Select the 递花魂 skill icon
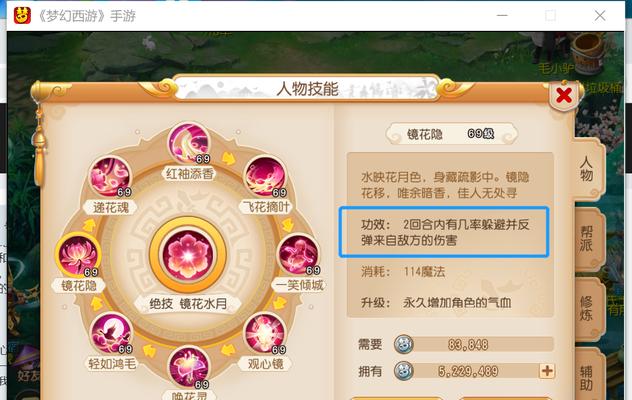Screen dimensions: 632x400 110,177
